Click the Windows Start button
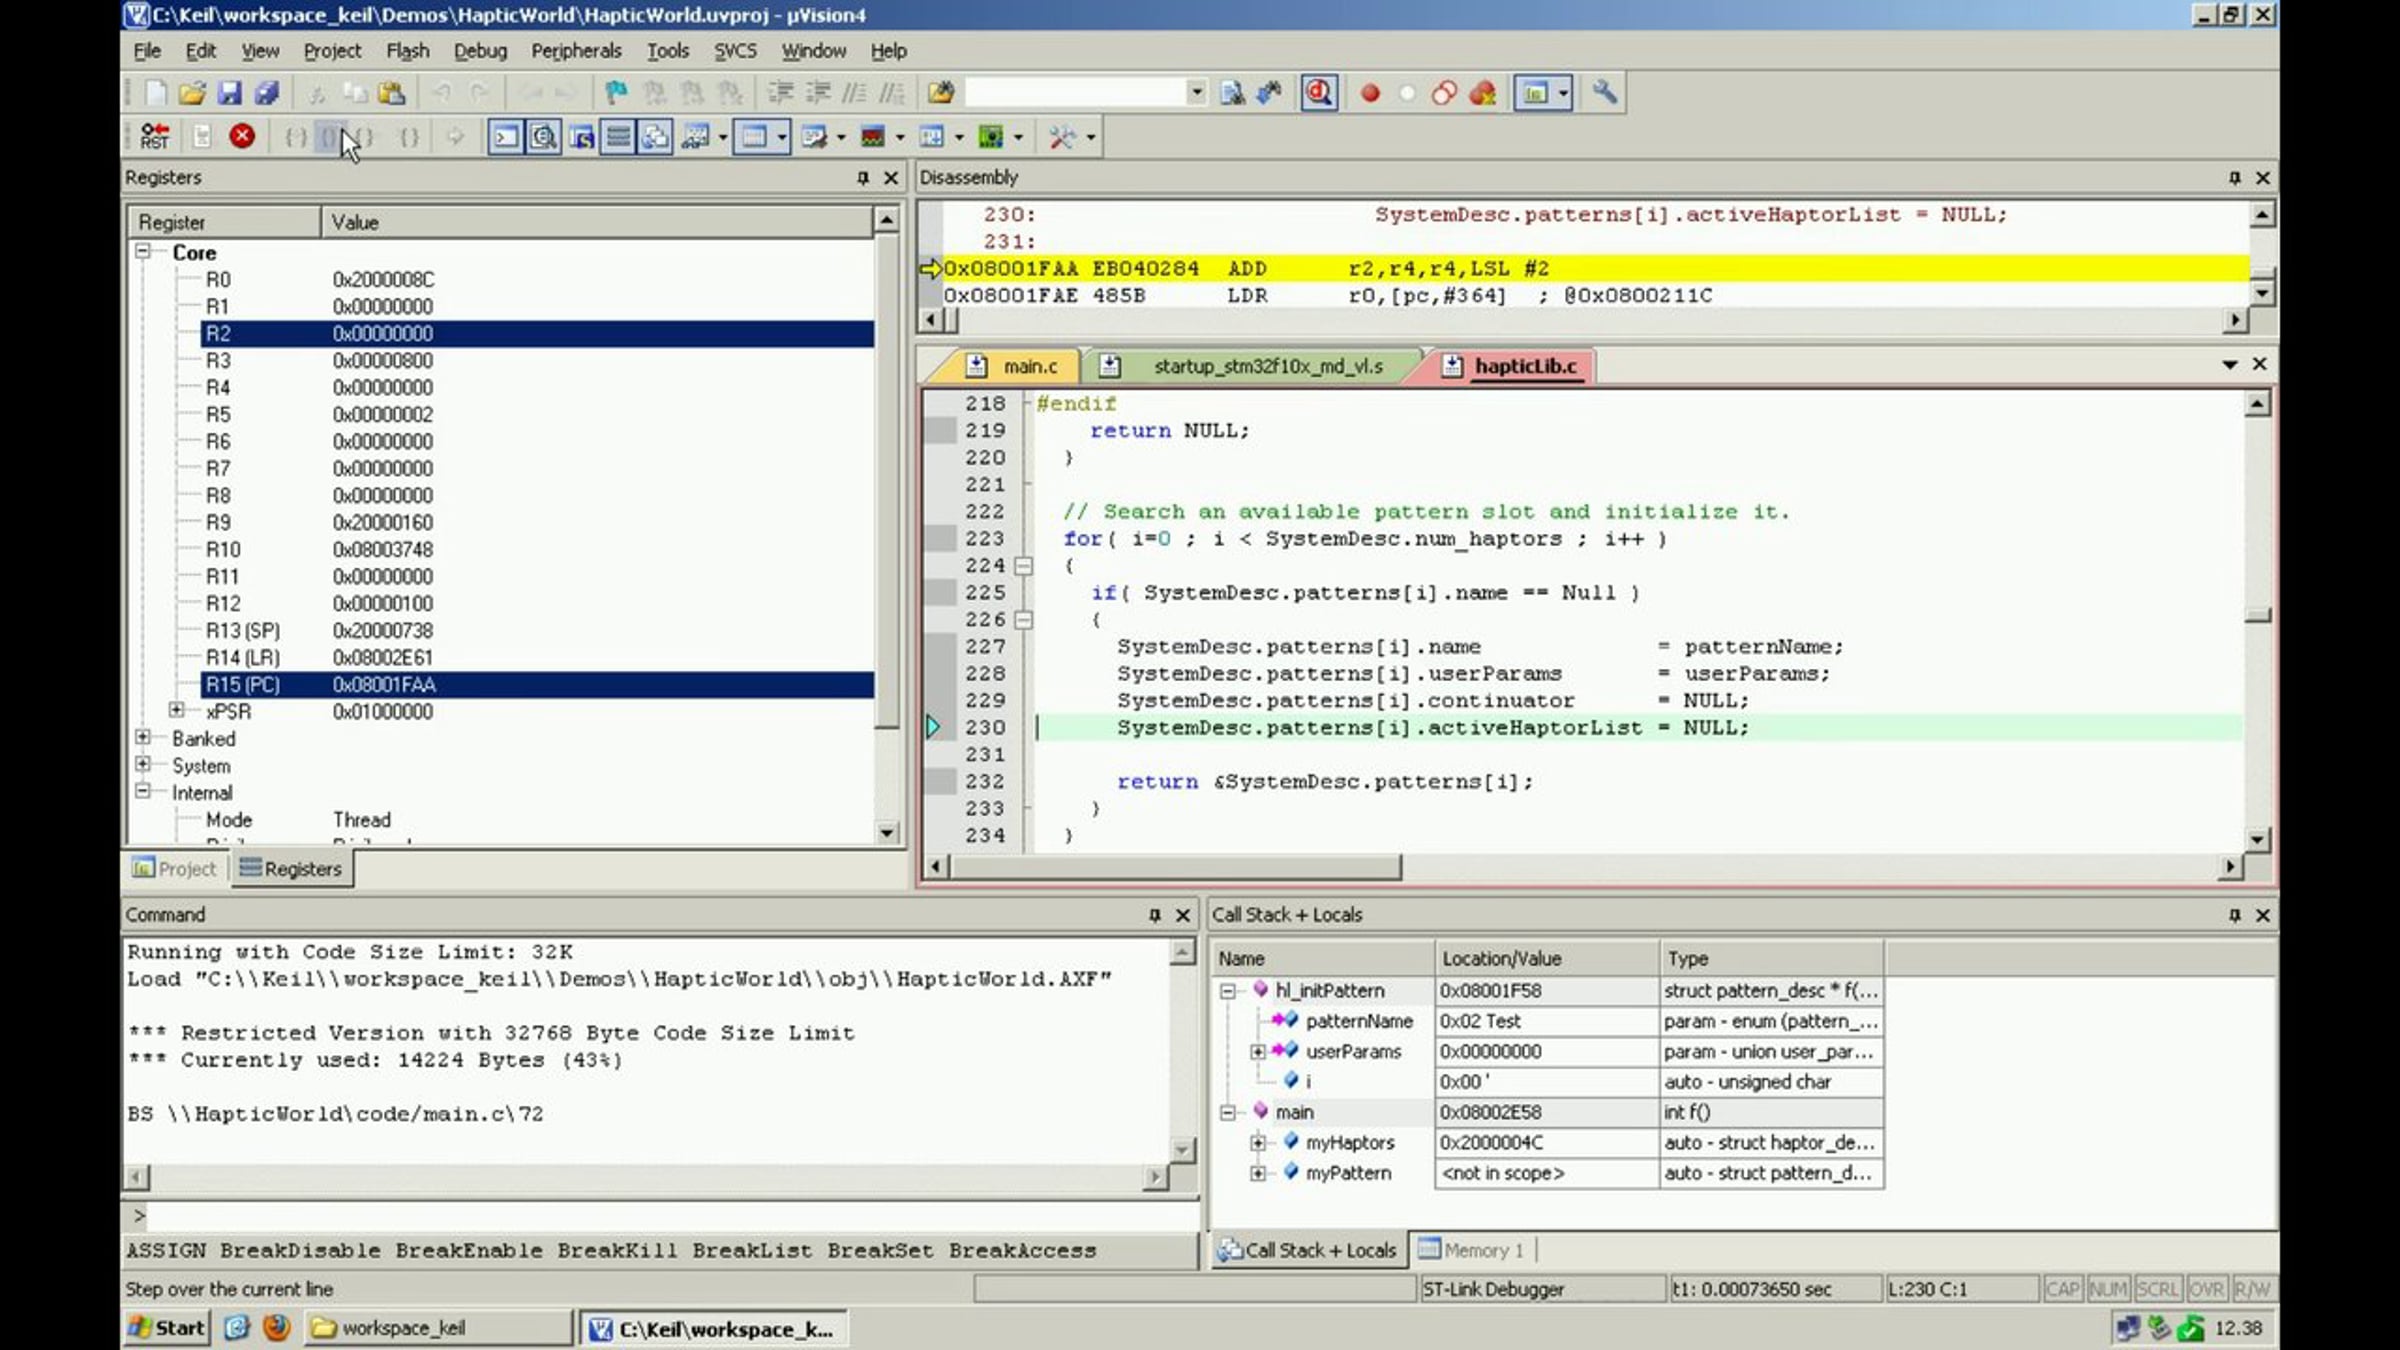Screen dimensions: 2400x1350 coord(167,1328)
